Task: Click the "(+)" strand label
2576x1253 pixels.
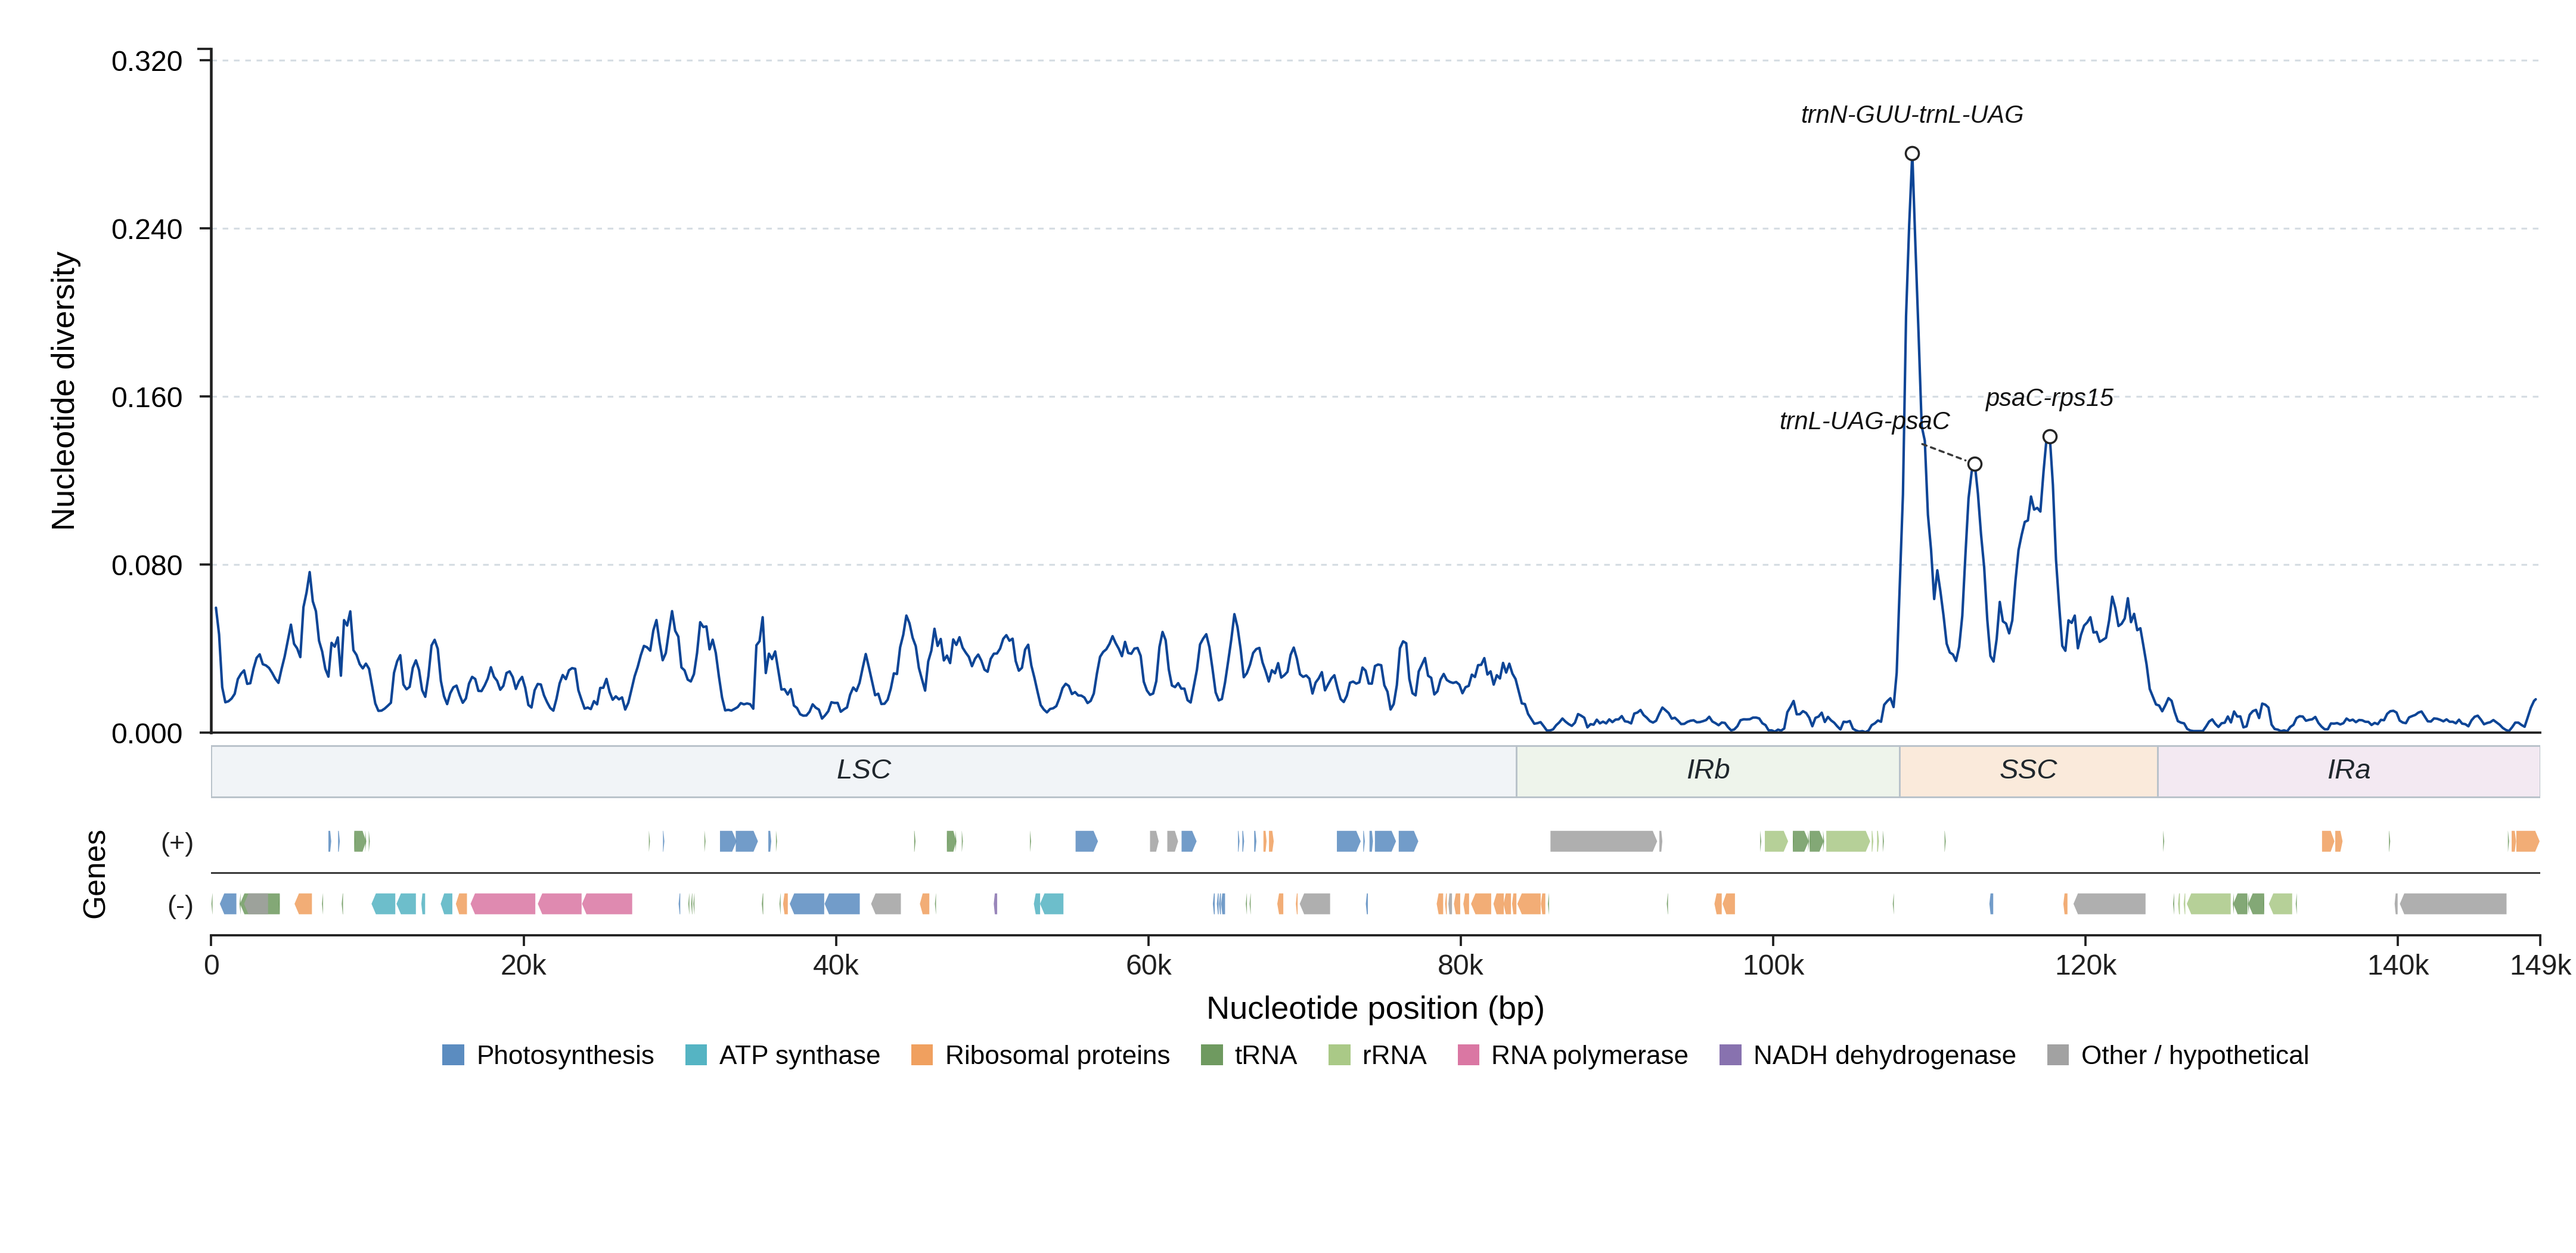Action: [177, 842]
